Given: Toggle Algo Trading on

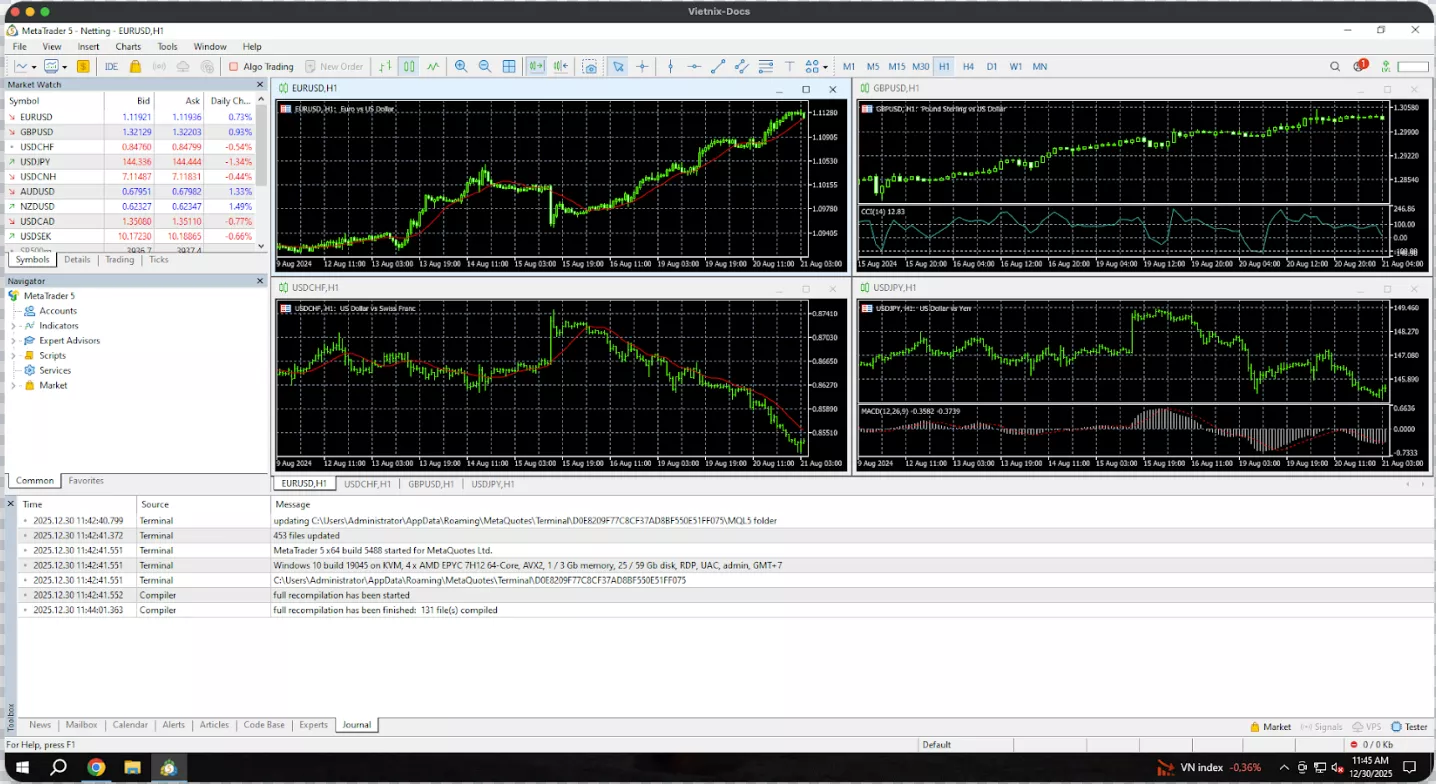Looking at the screenshot, I should coord(260,67).
